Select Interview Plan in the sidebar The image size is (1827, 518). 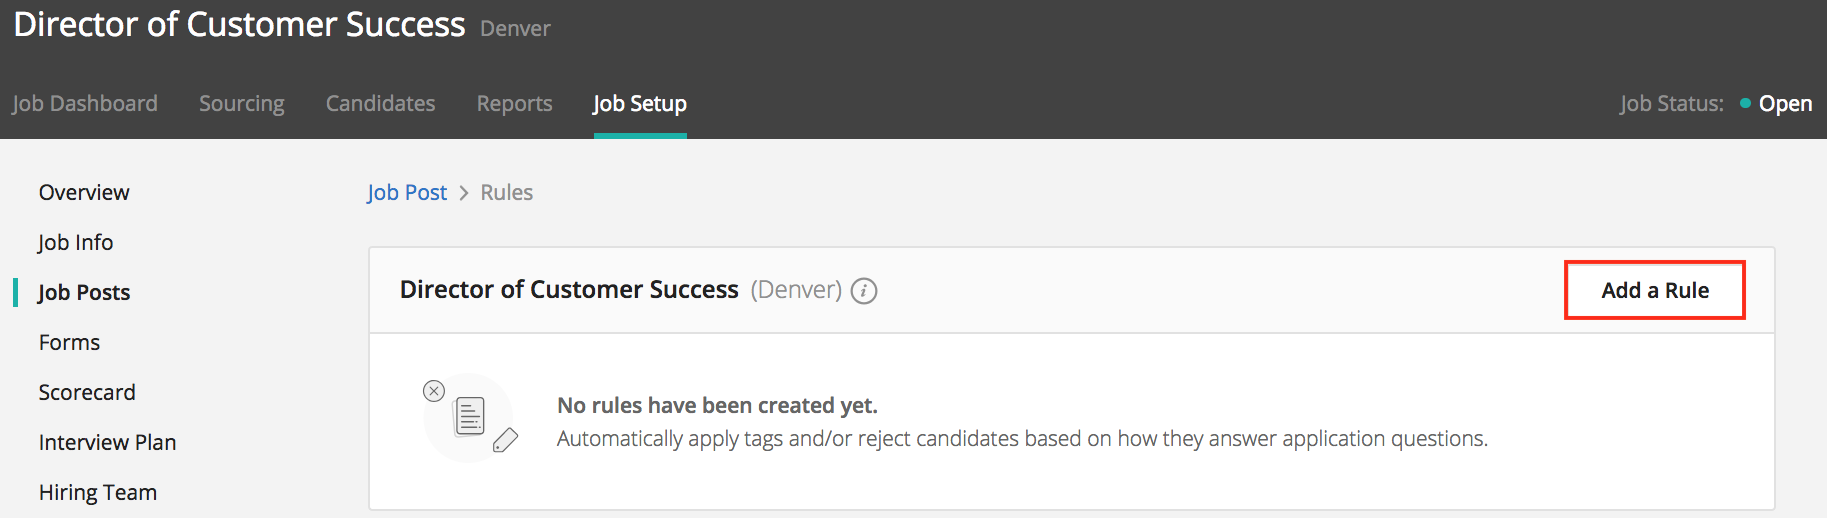[107, 442]
